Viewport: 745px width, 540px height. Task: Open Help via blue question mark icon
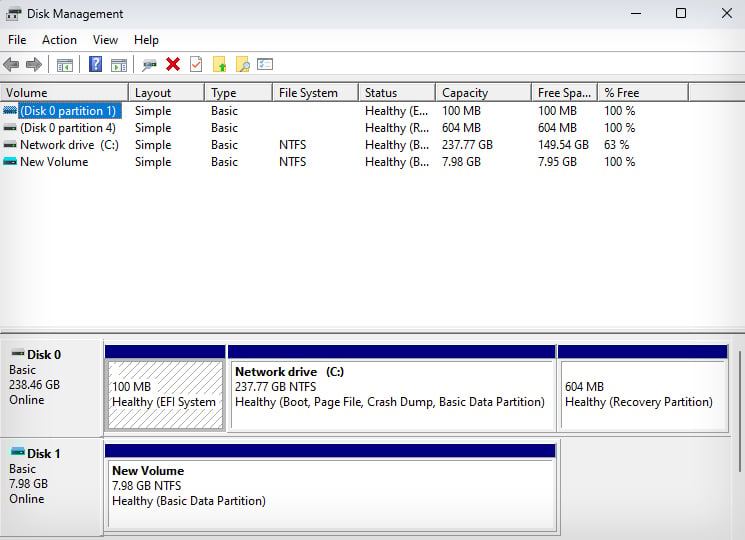(x=96, y=65)
